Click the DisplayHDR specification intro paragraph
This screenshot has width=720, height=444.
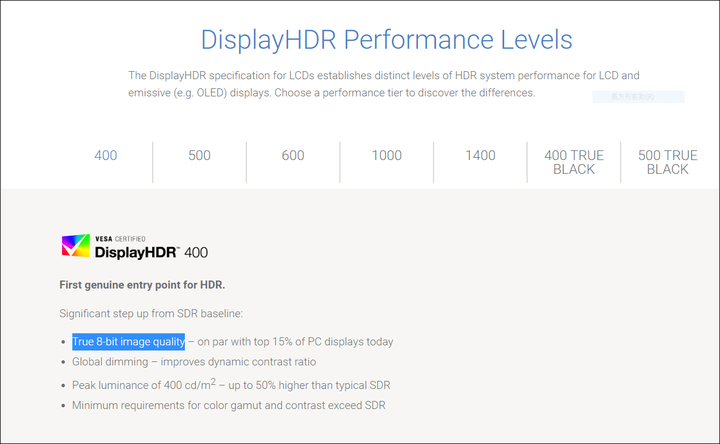point(384,84)
